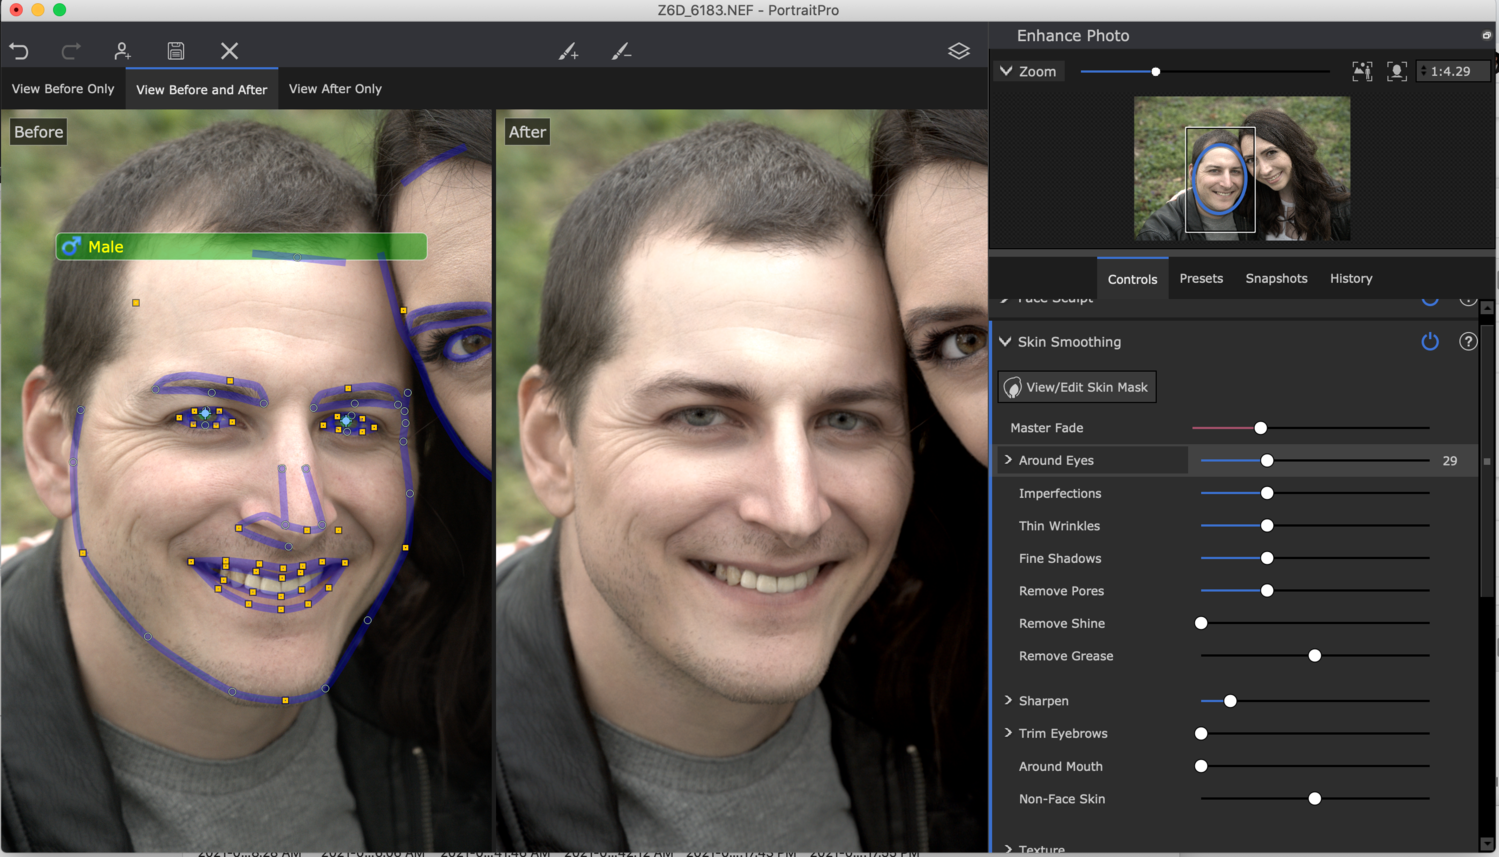Select the brush with plus tool
This screenshot has height=857, width=1499.
coord(568,51)
